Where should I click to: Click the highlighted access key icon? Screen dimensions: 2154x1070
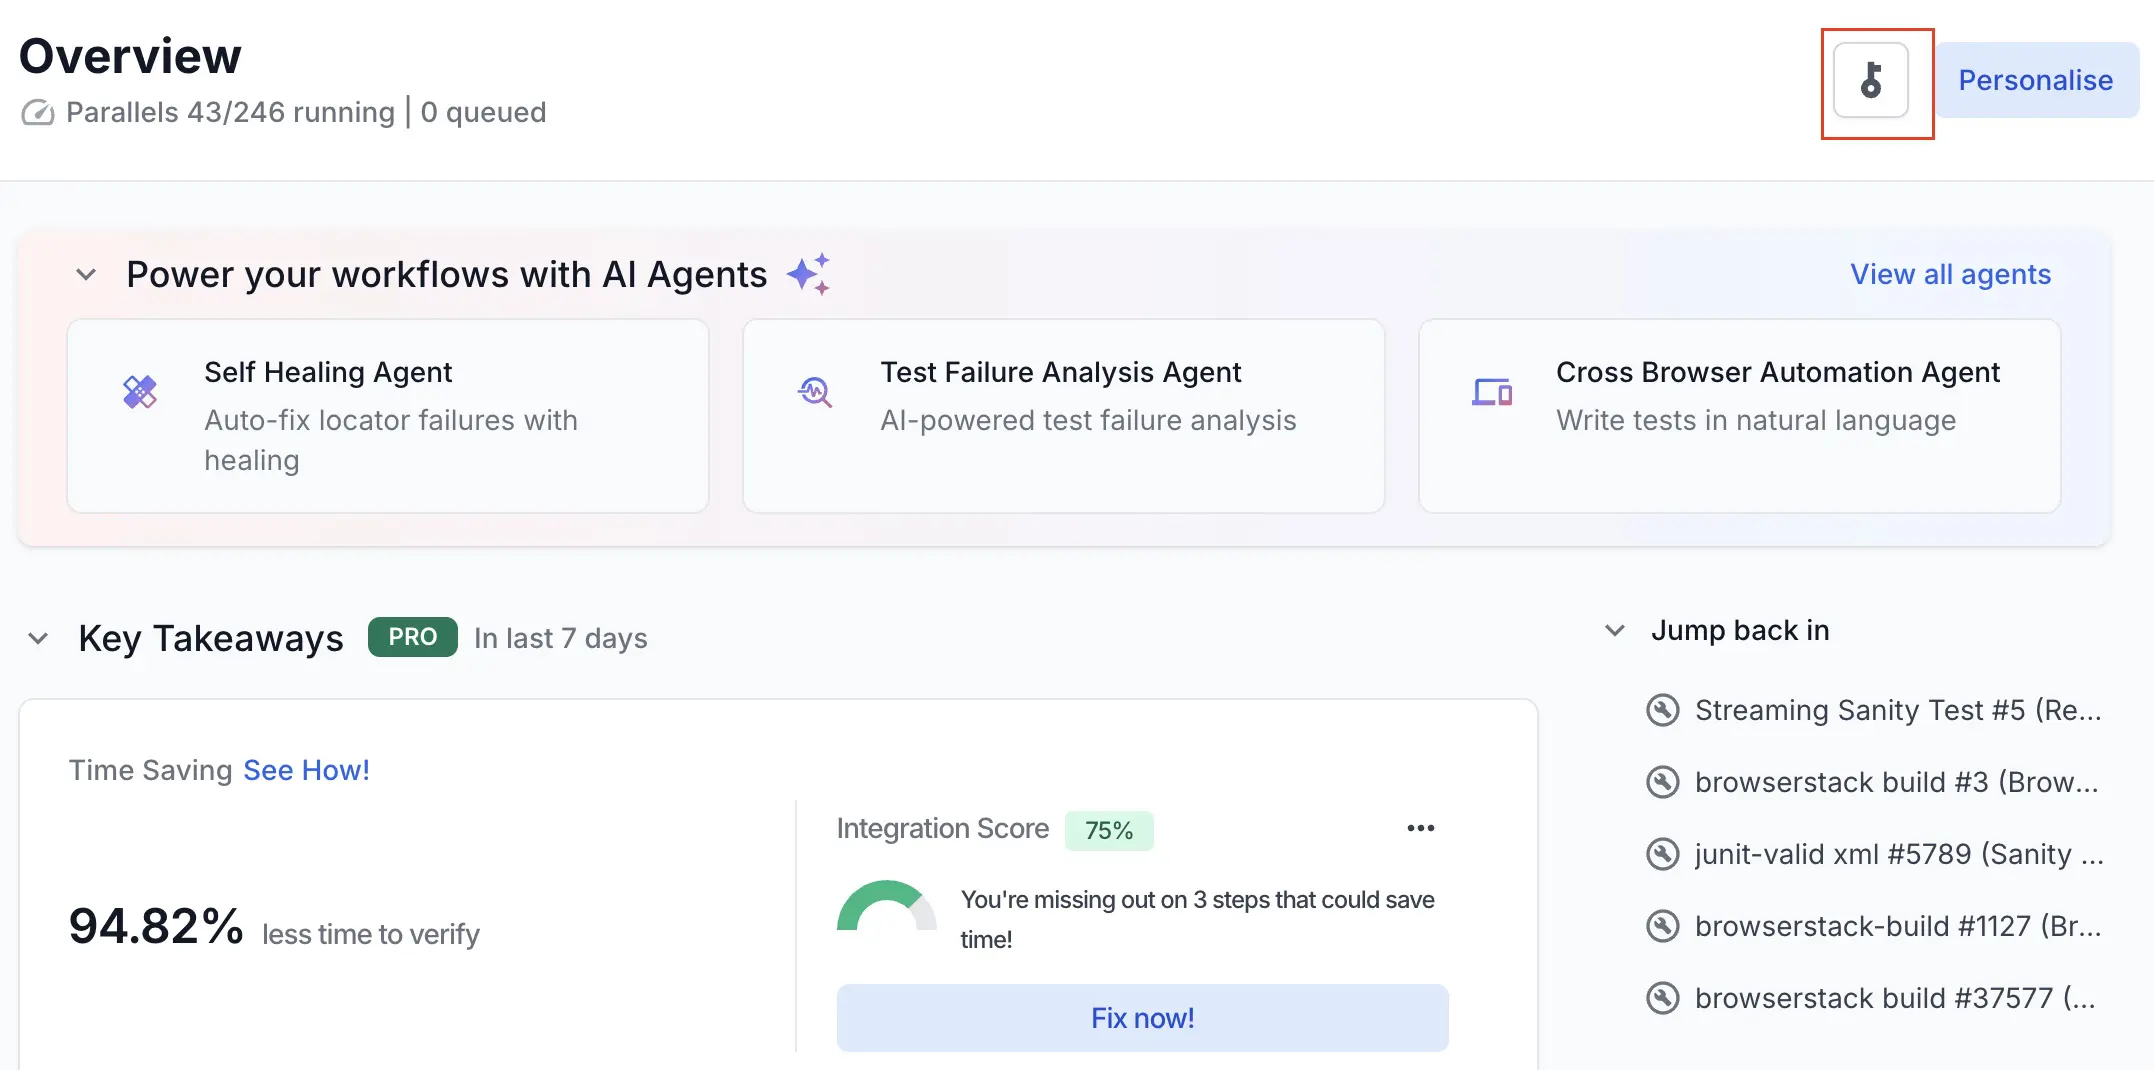tap(1874, 81)
